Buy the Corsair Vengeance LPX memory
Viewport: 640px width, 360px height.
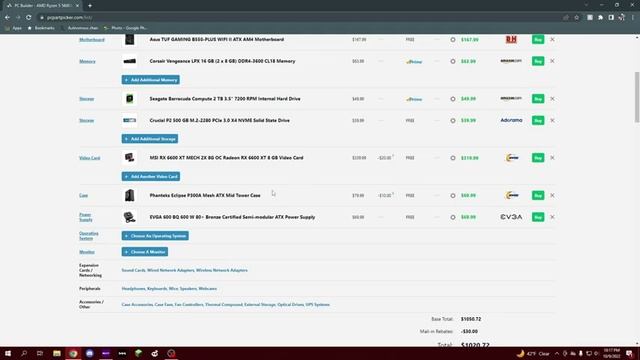(x=538, y=61)
